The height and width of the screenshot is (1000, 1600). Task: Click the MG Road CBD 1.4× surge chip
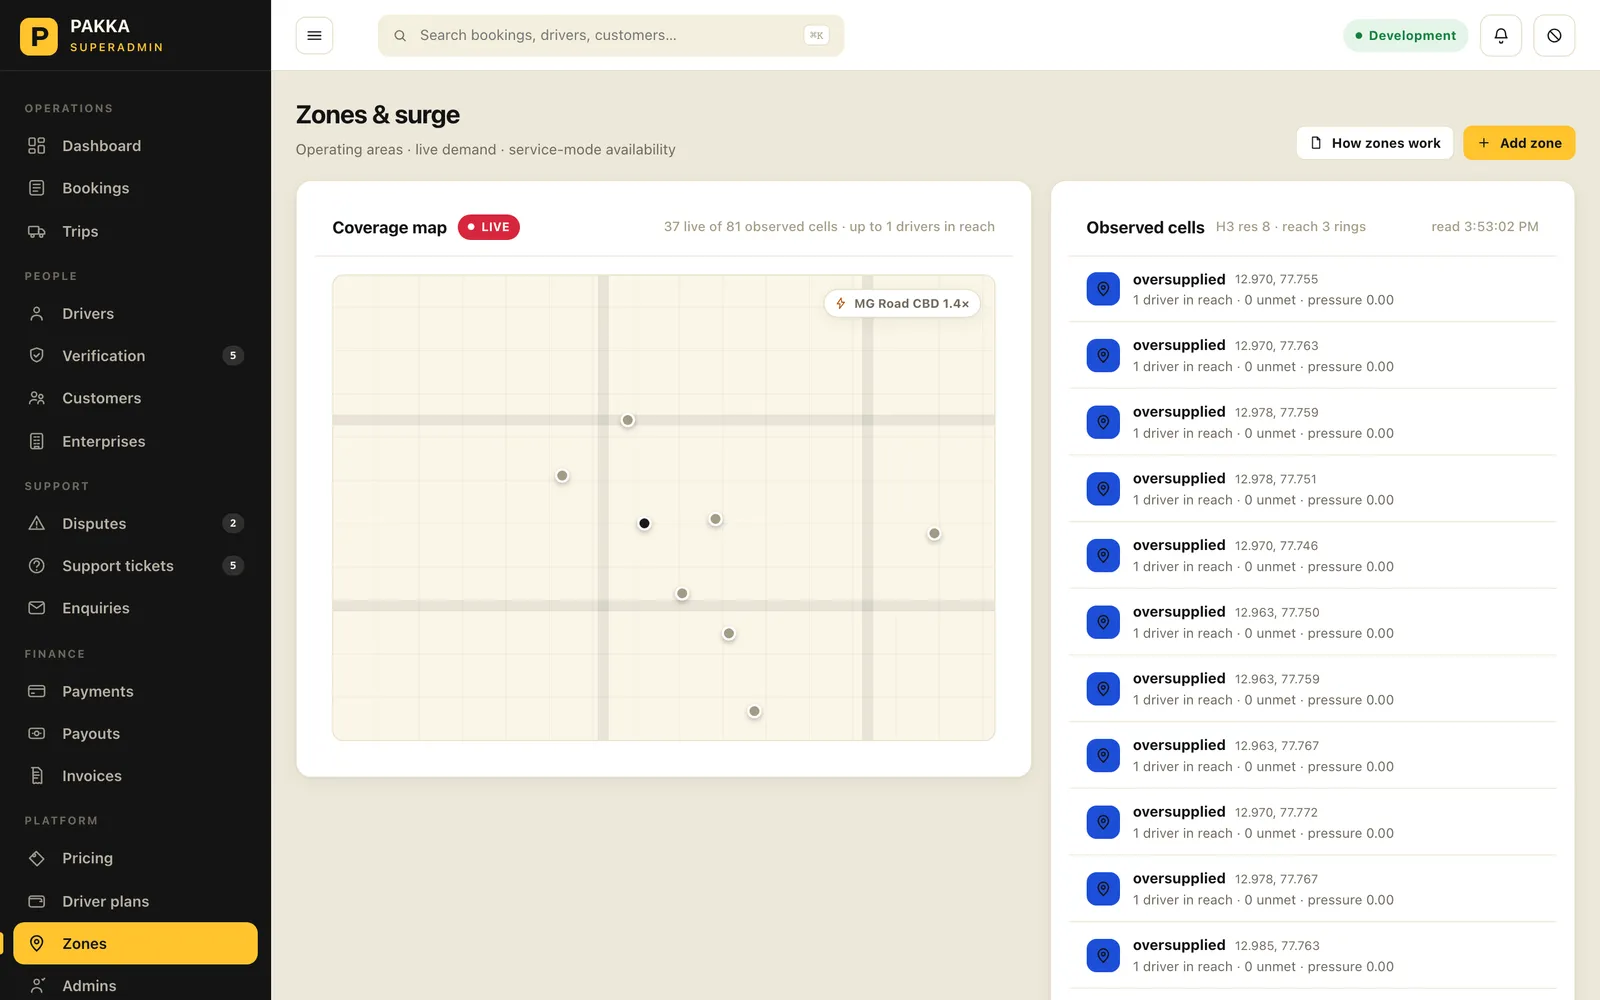click(x=902, y=304)
